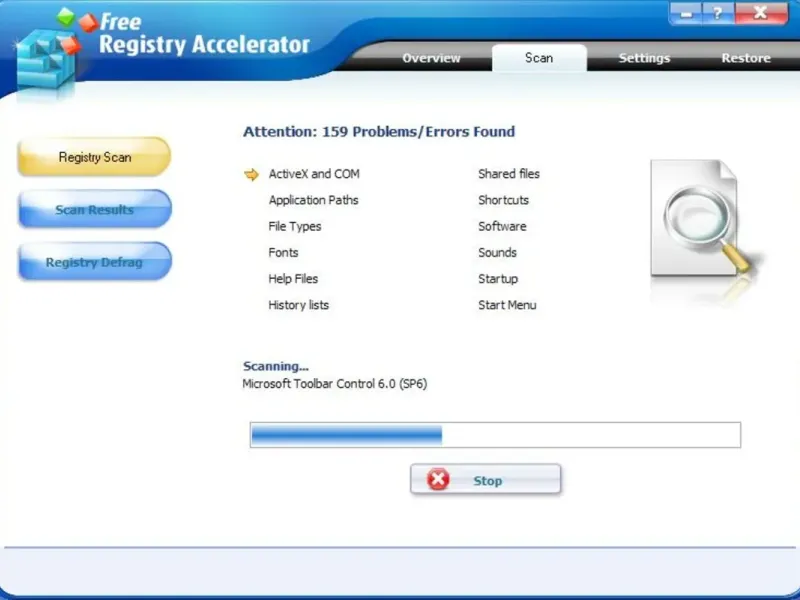Click the Start Menu category
Viewport: 800px width, 600px height.
coord(507,305)
